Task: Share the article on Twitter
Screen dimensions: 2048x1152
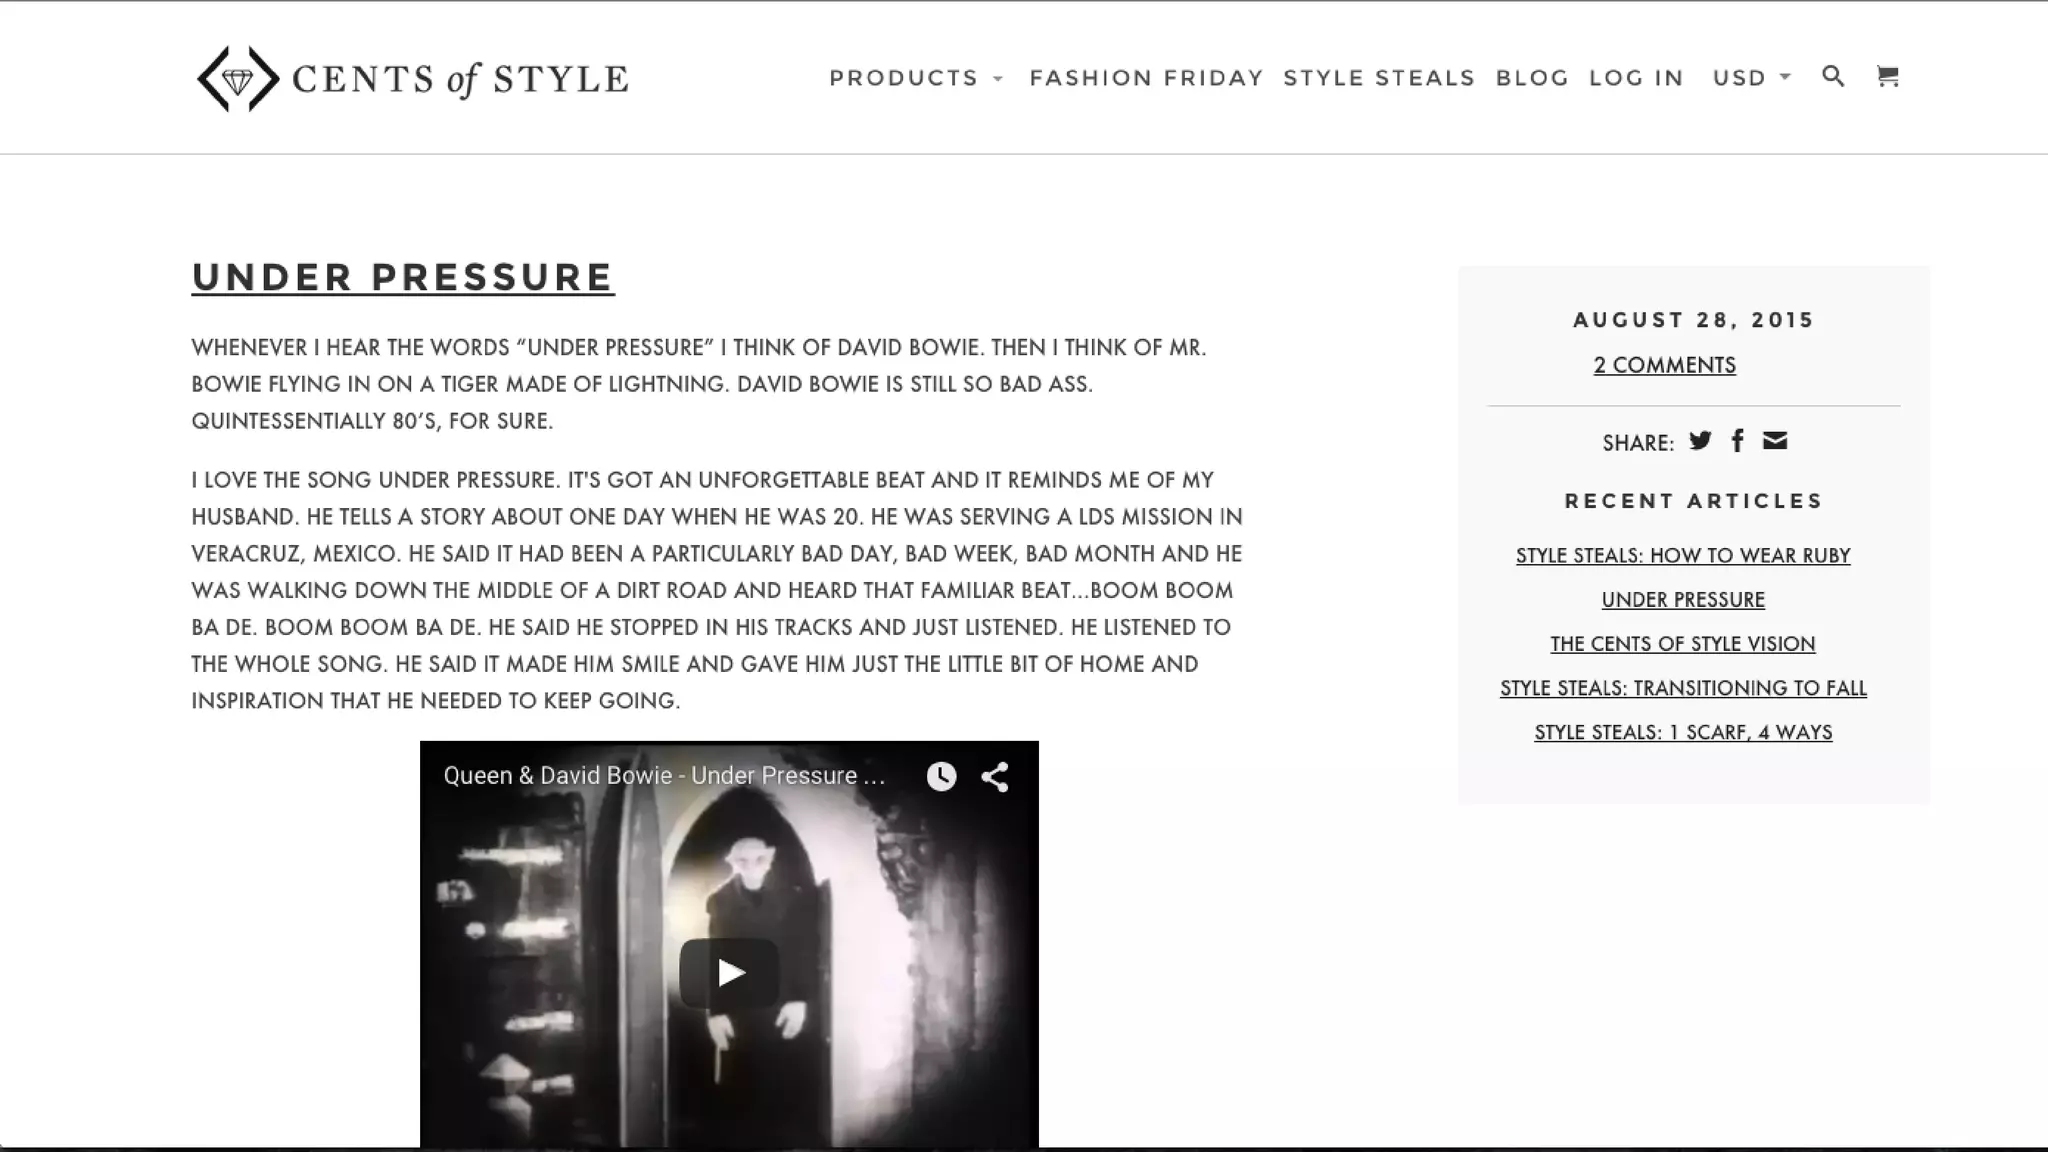Action: click(1700, 441)
